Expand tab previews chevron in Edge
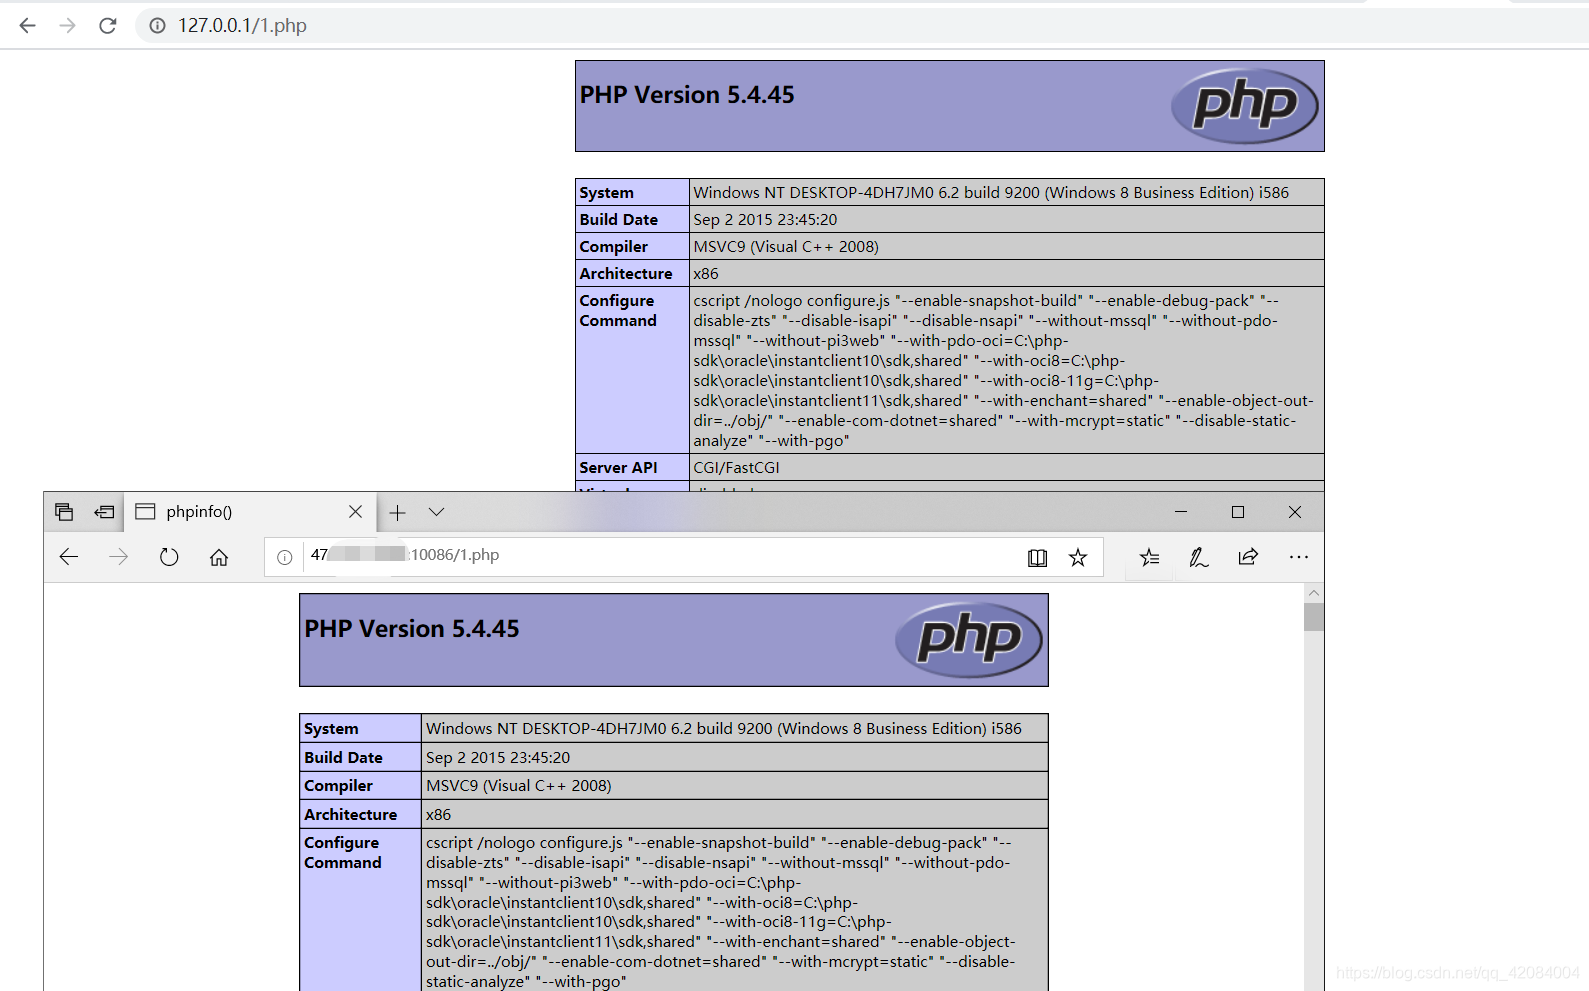Viewport: 1589px width, 991px height. (x=436, y=512)
